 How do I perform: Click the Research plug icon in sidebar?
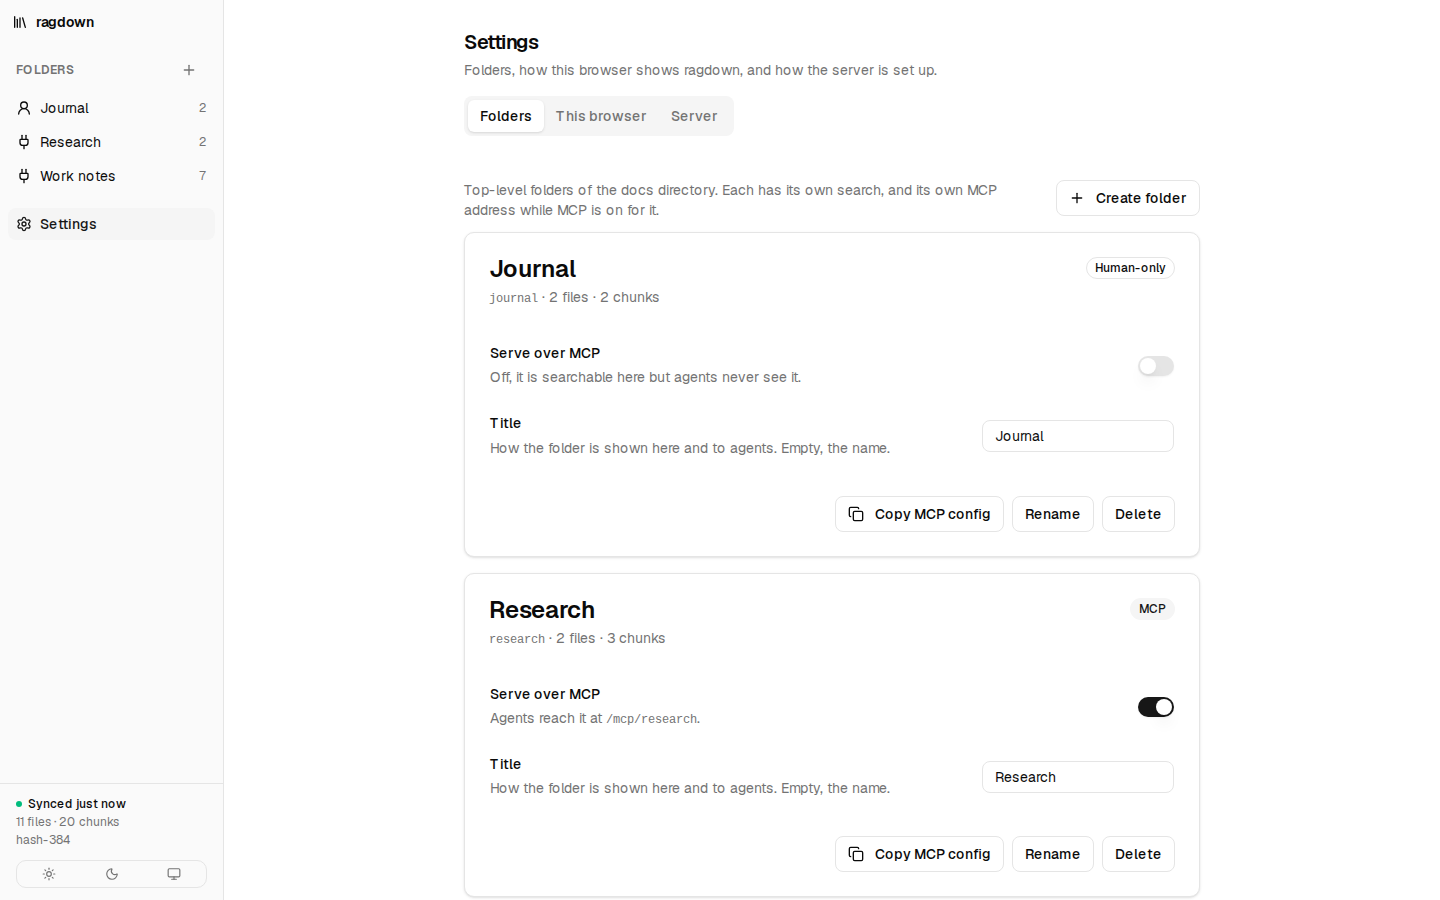(24, 142)
